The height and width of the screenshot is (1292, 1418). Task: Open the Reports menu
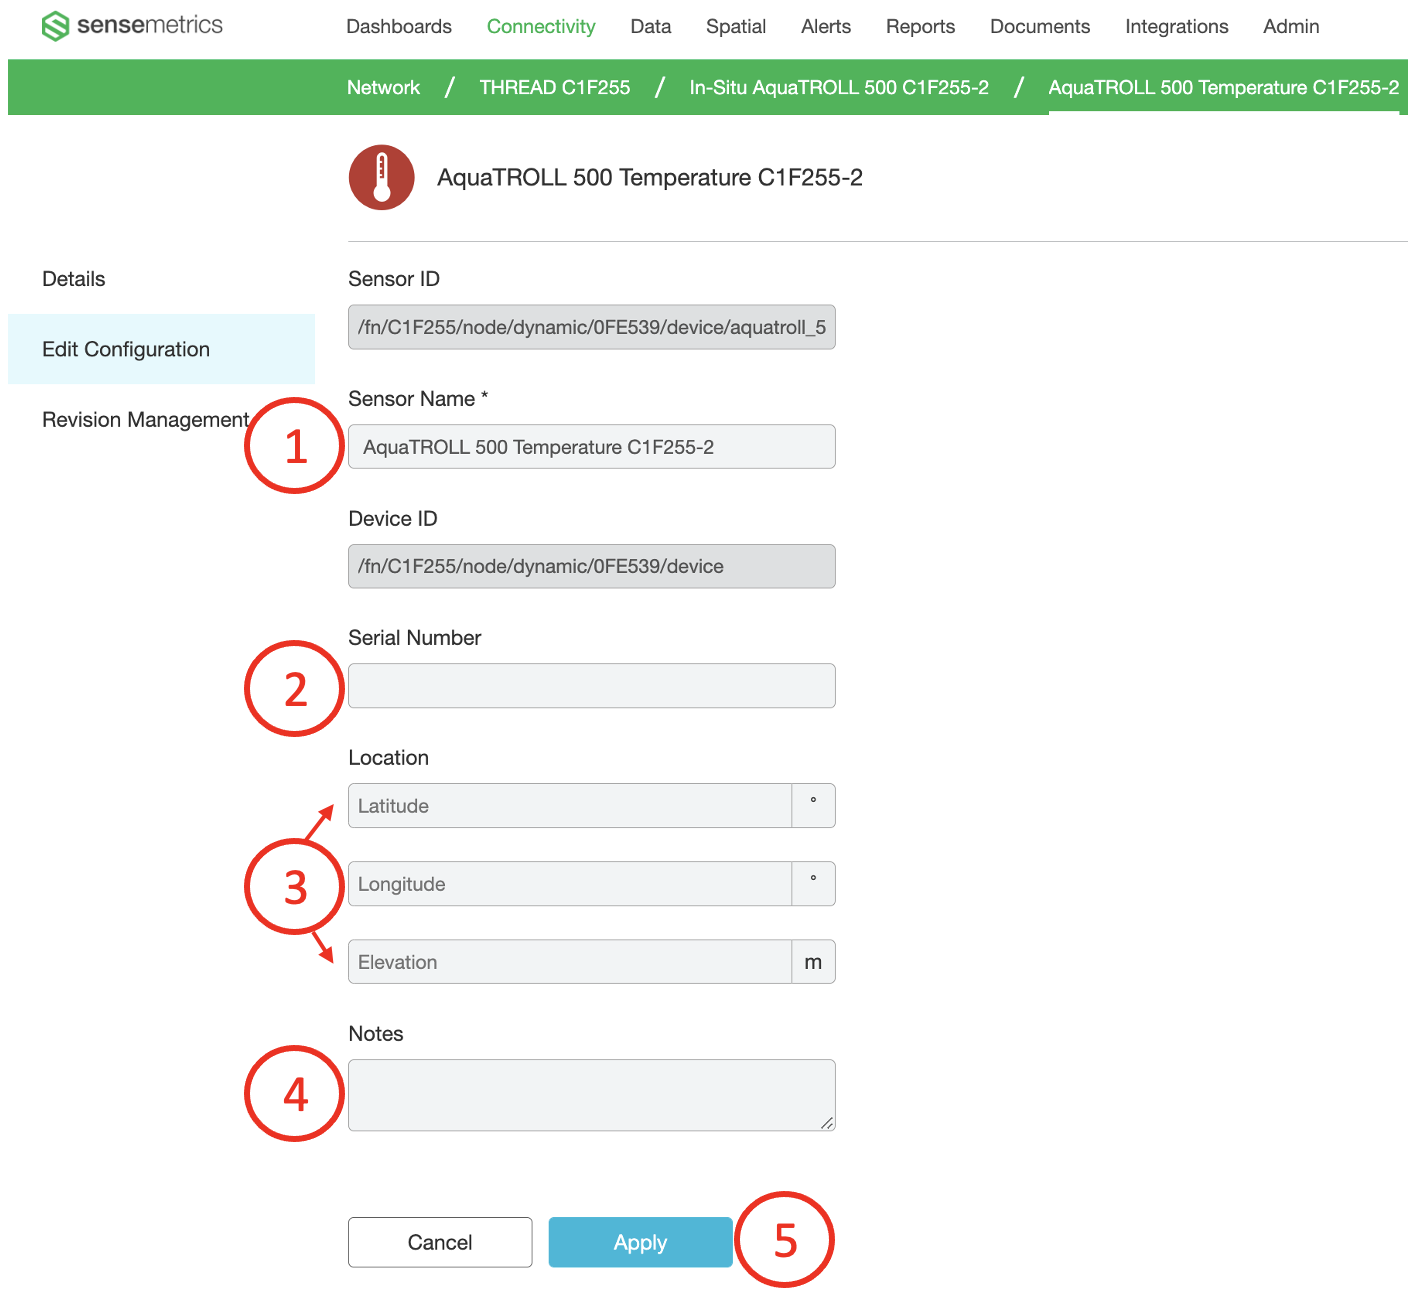coord(920,27)
